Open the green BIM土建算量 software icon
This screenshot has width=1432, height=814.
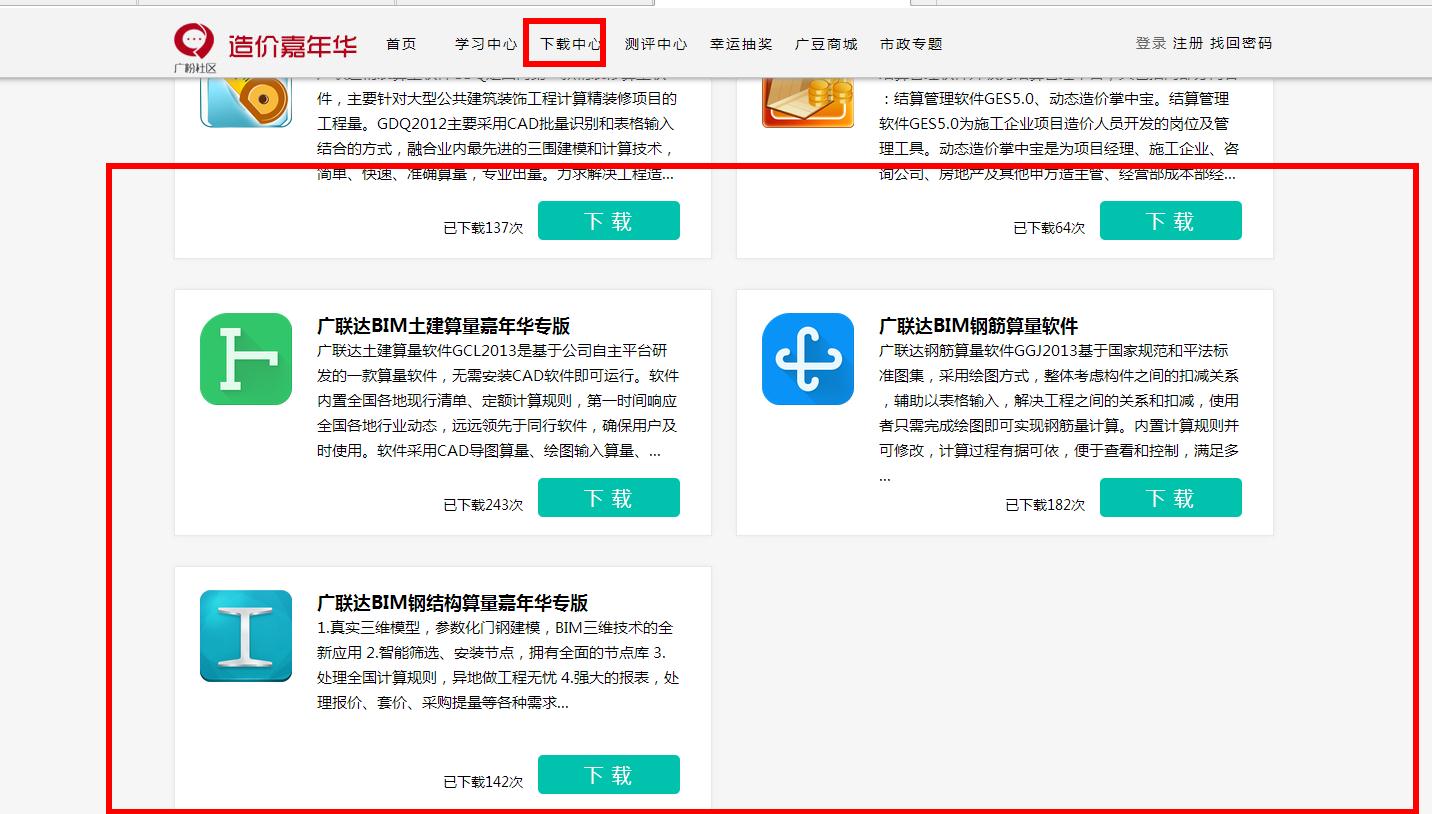click(246, 359)
